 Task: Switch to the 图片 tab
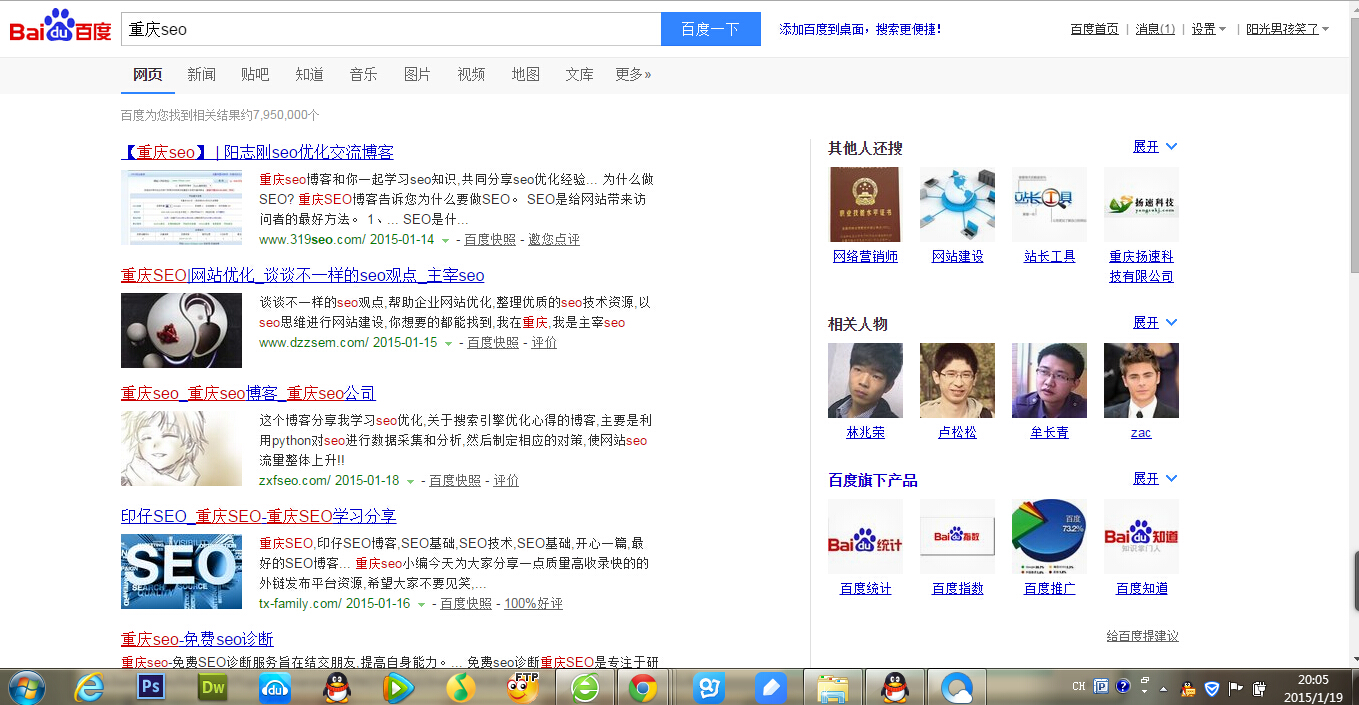point(417,74)
